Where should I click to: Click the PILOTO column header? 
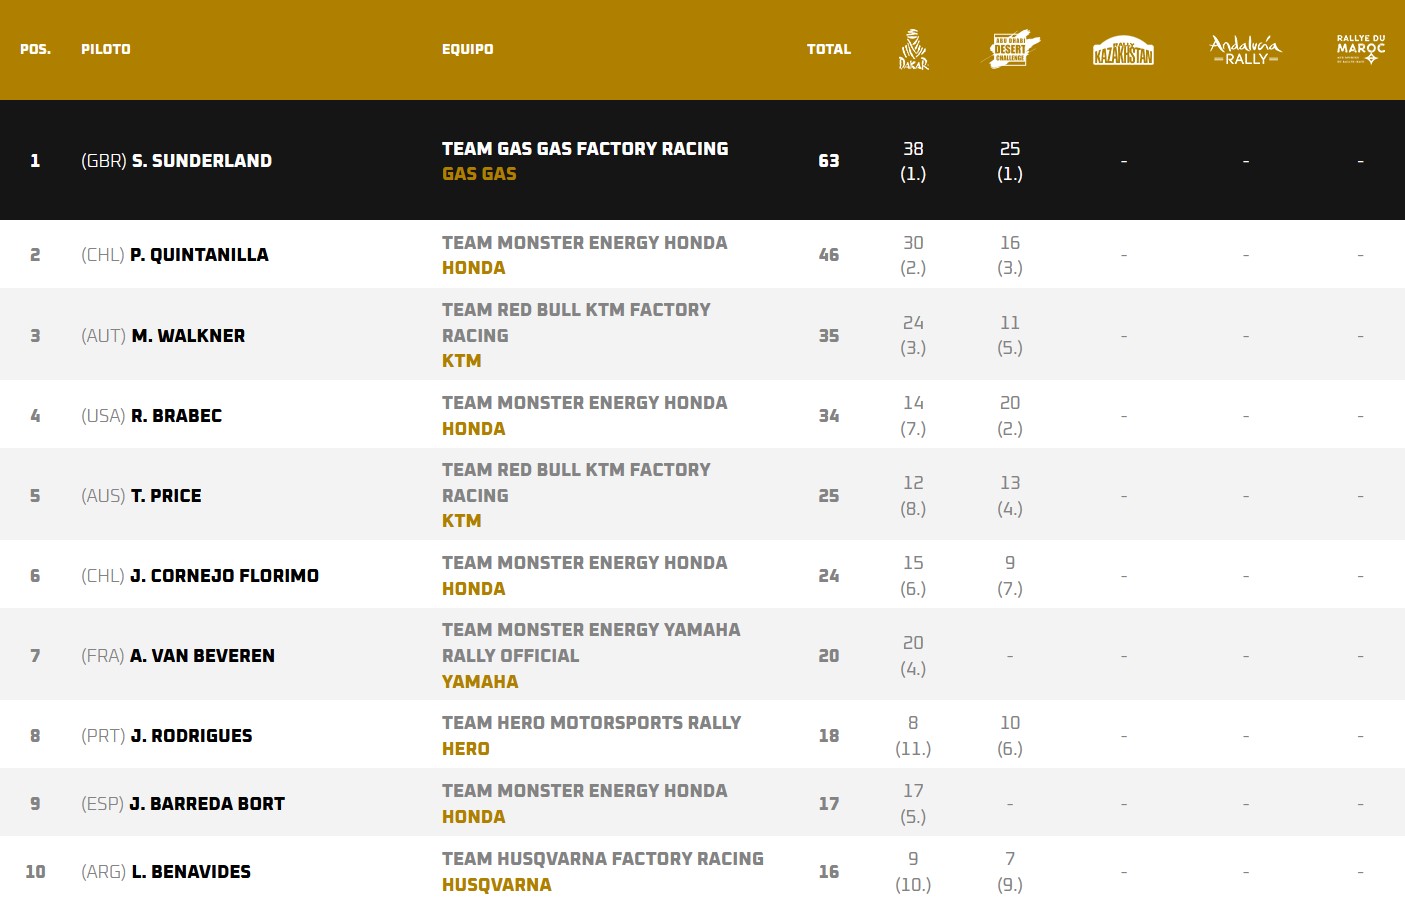106,49
